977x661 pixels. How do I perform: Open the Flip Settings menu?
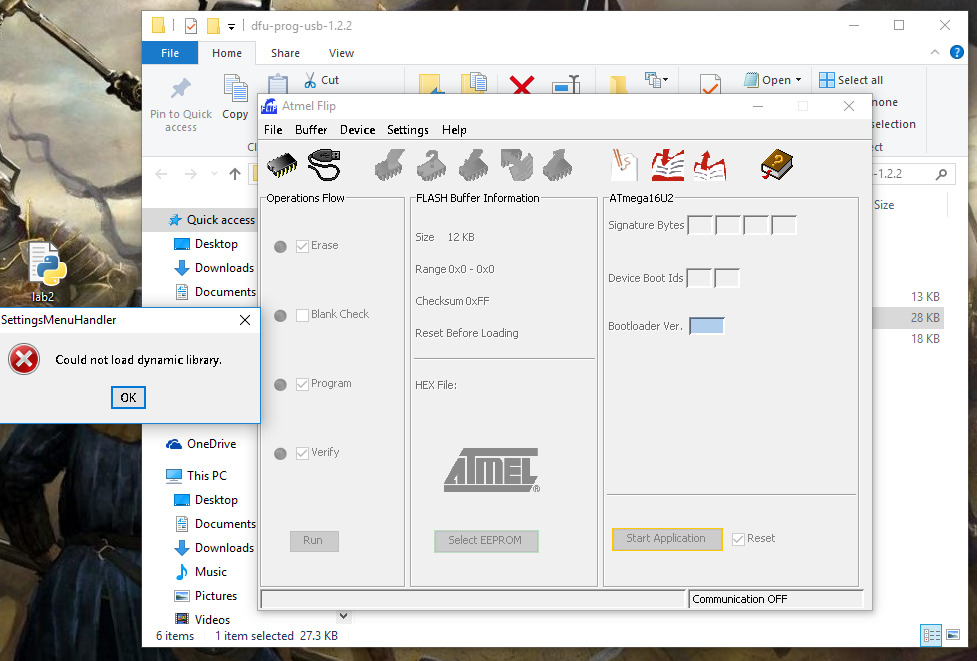[407, 130]
